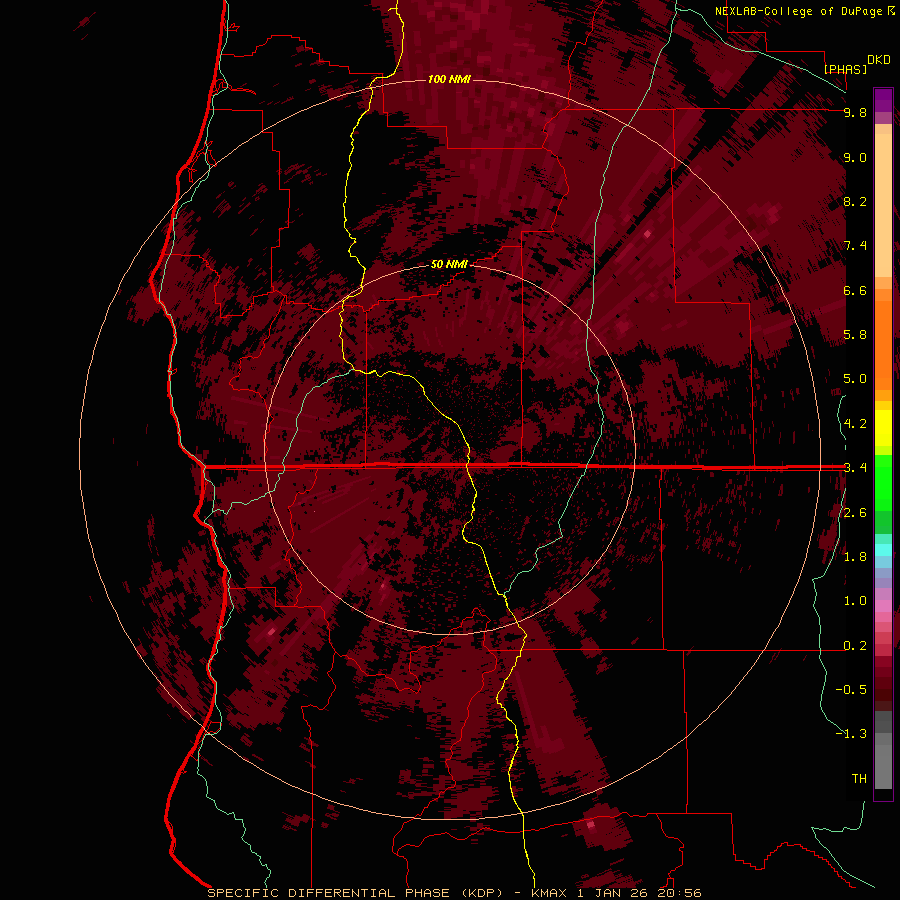
Task: Click the -0.5 legend value
Action: point(851,690)
